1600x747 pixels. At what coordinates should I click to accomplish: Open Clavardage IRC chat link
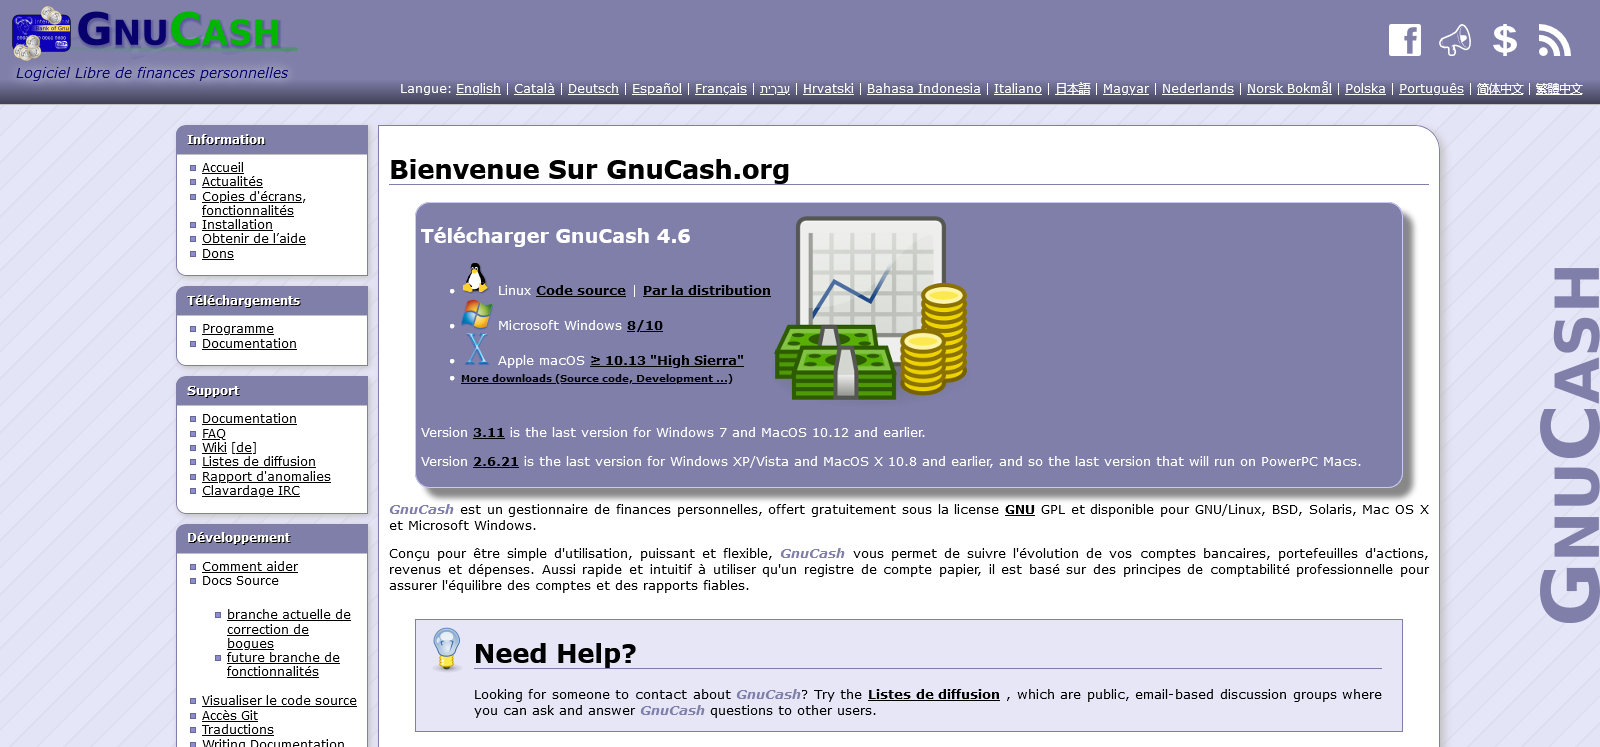[x=251, y=491]
